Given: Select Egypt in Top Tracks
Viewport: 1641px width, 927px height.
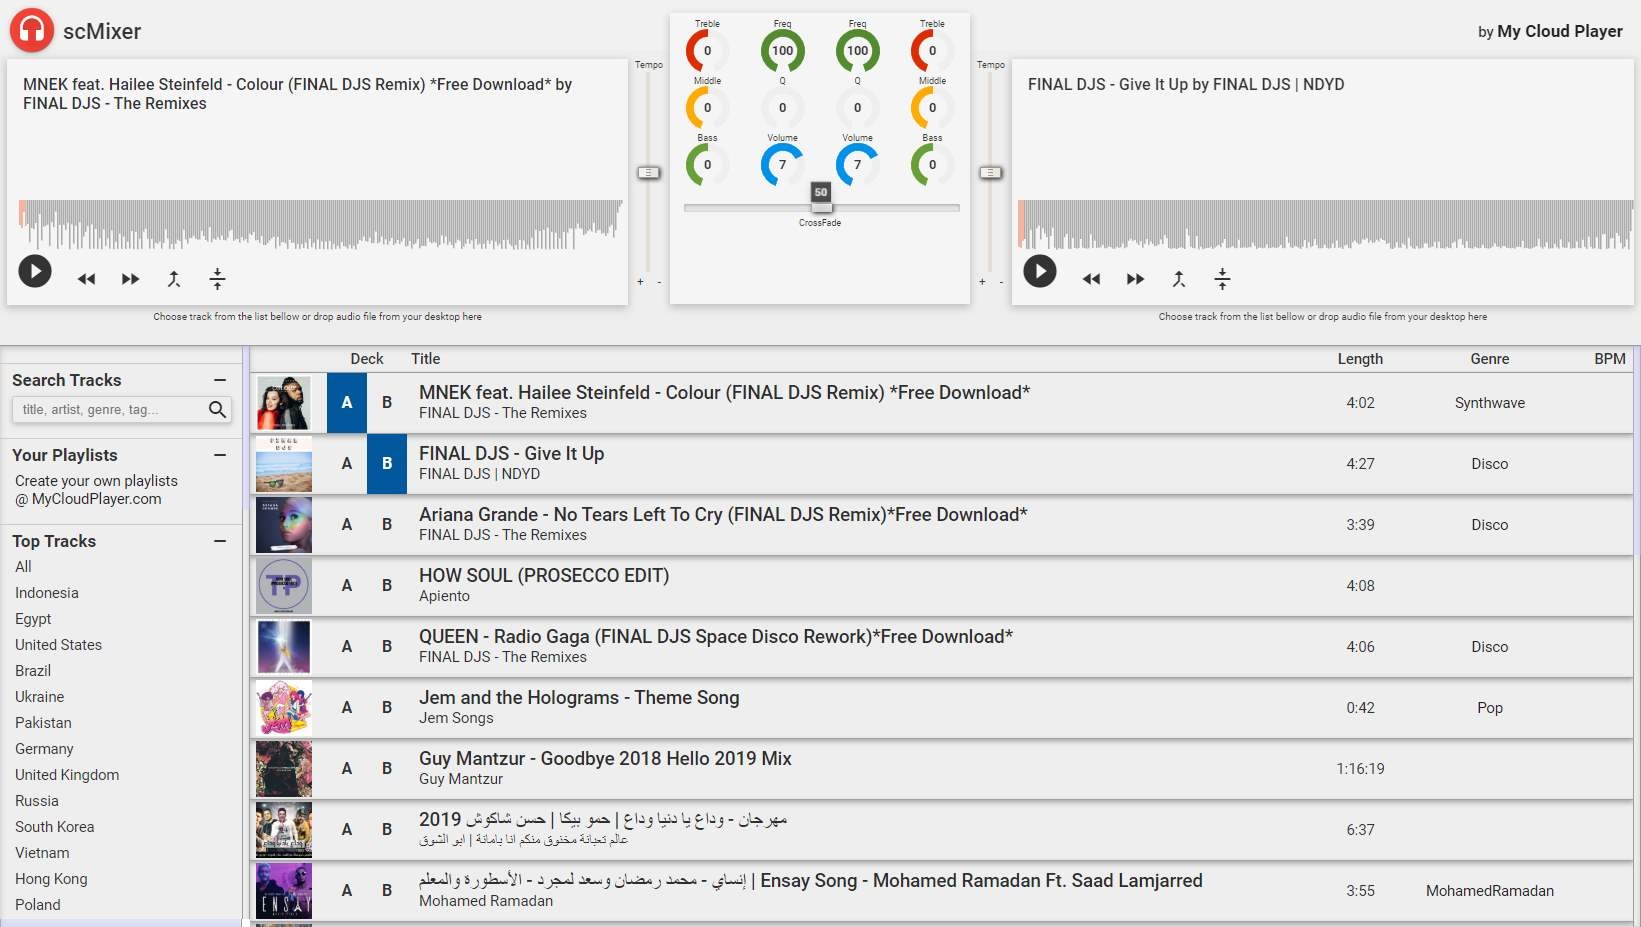Looking at the screenshot, I should [33, 619].
